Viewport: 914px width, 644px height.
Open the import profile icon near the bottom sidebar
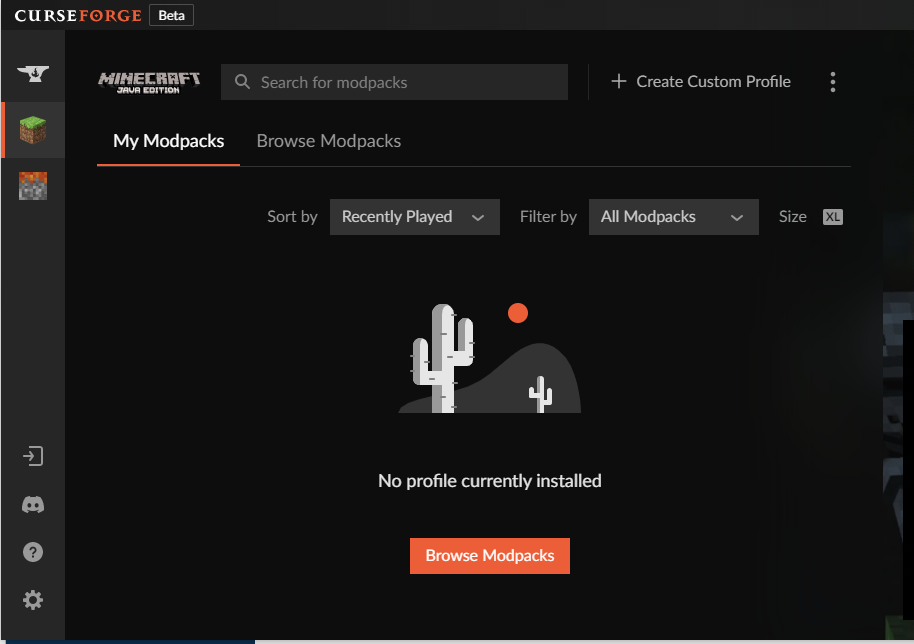[33, 455]
